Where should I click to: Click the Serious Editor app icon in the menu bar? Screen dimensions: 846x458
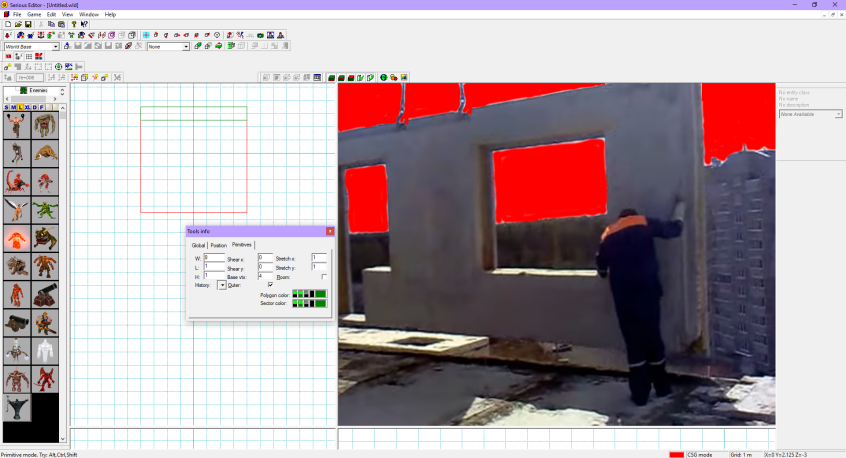(x=6, y=15)
